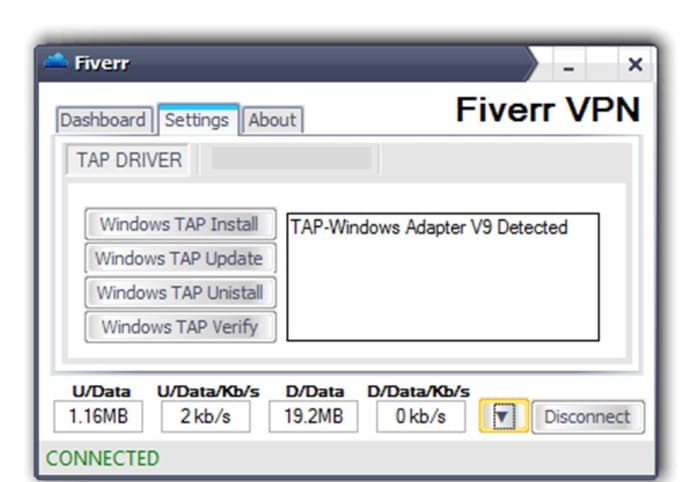Viewport: 680px width, 482px height.
Task: Click the U/Data field showing 1.16MB
Action: click(x=98, y=416)
